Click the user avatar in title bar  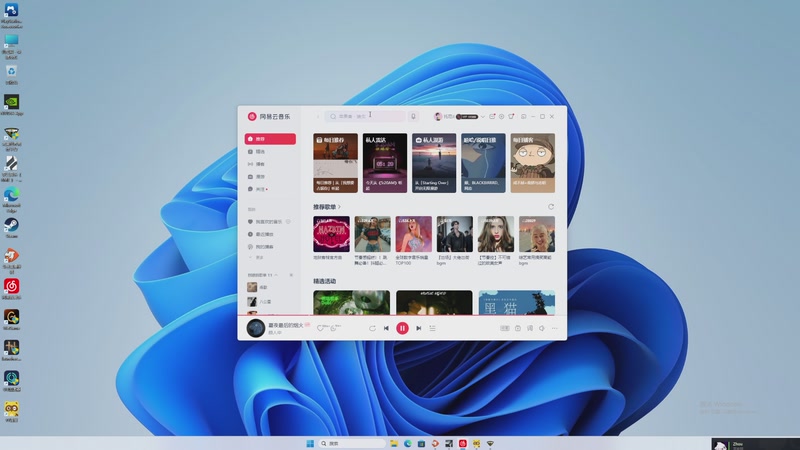coord(437,116)
